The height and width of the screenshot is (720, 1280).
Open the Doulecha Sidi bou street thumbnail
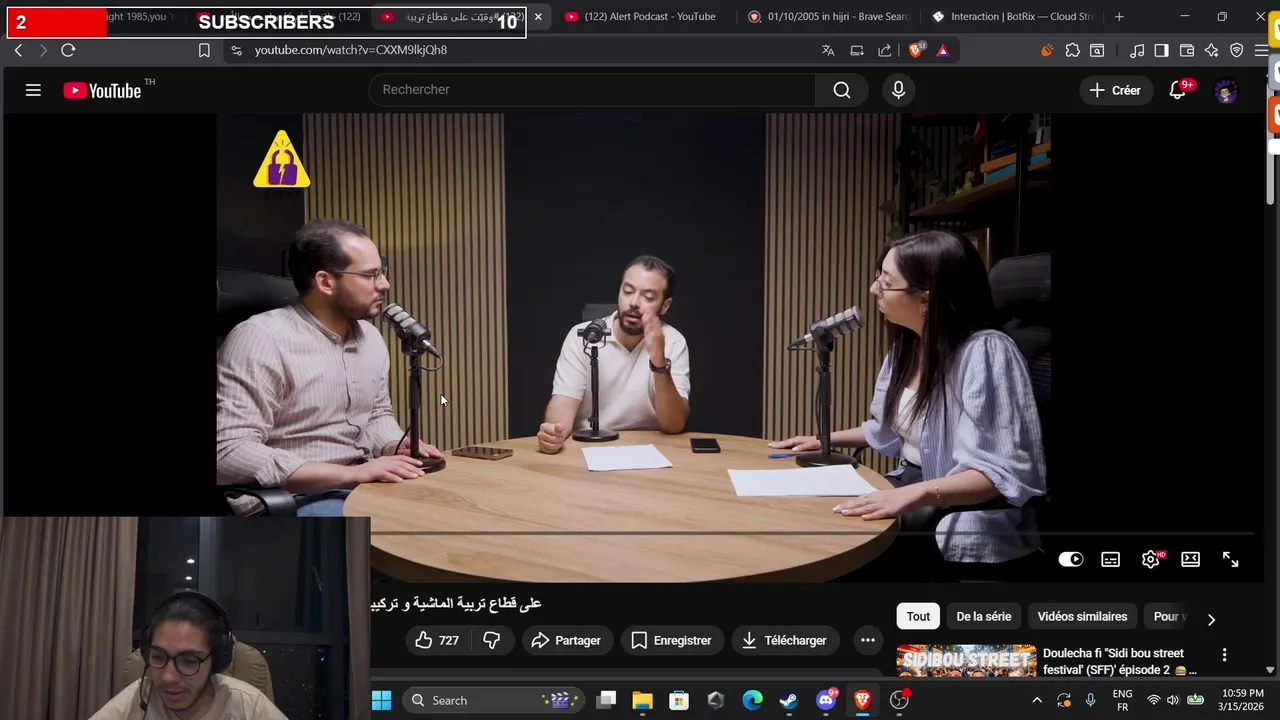(x=966, y=661)
